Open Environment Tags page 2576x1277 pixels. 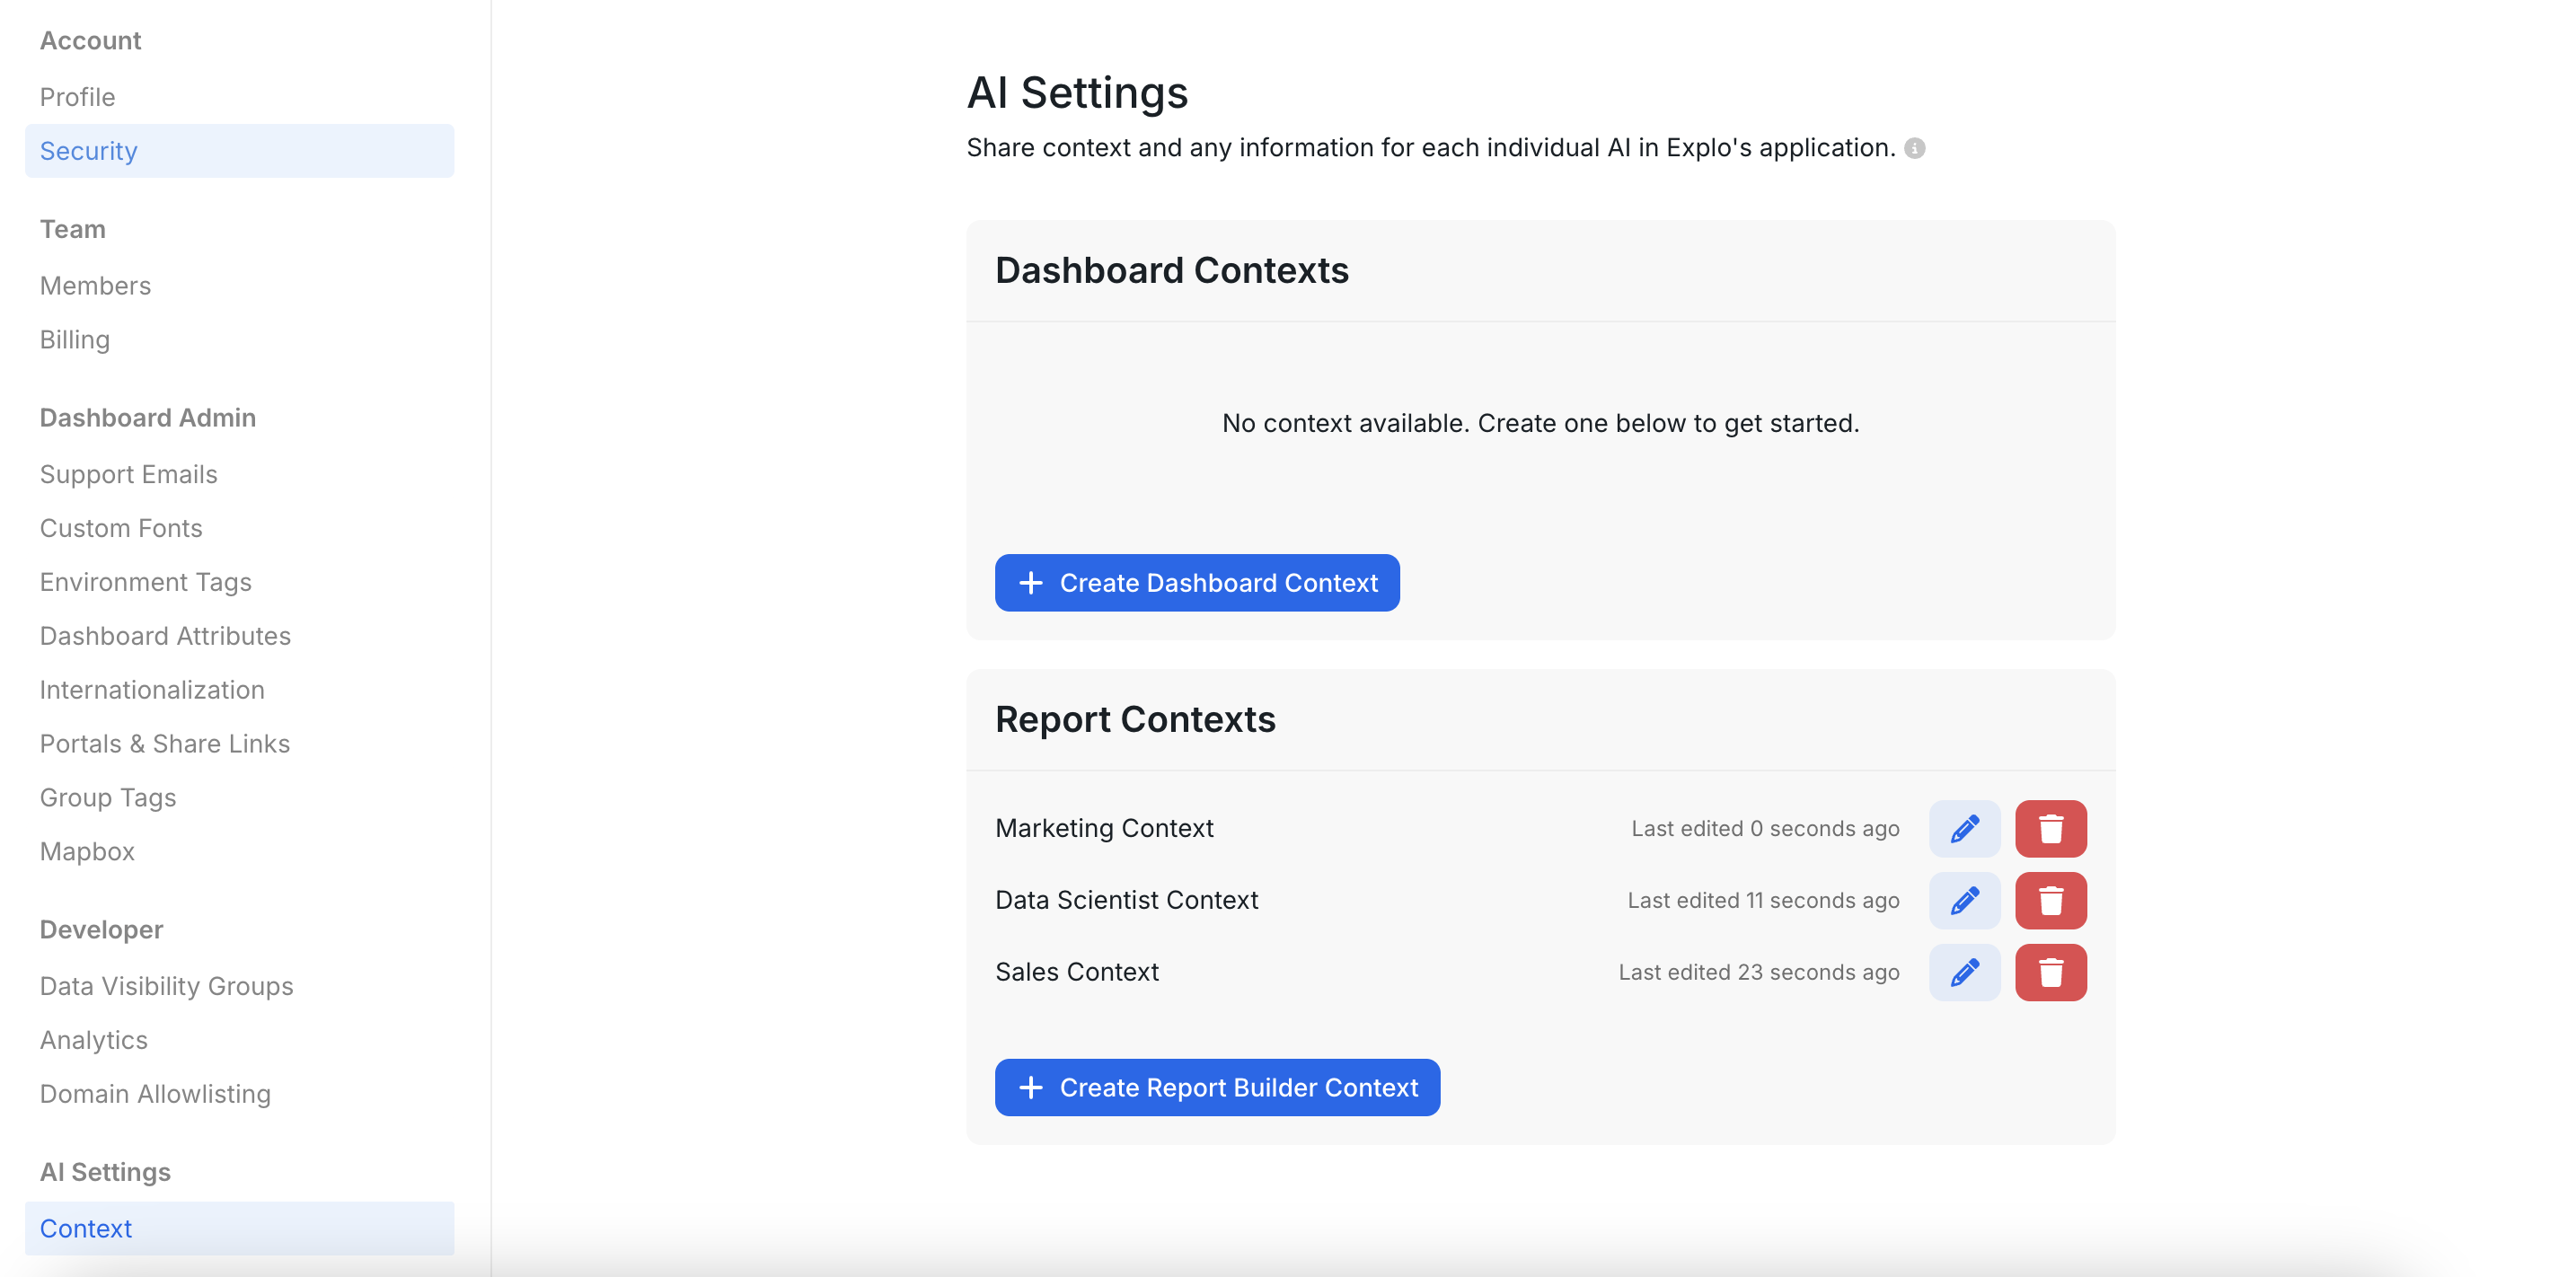[x=145, y=582]
